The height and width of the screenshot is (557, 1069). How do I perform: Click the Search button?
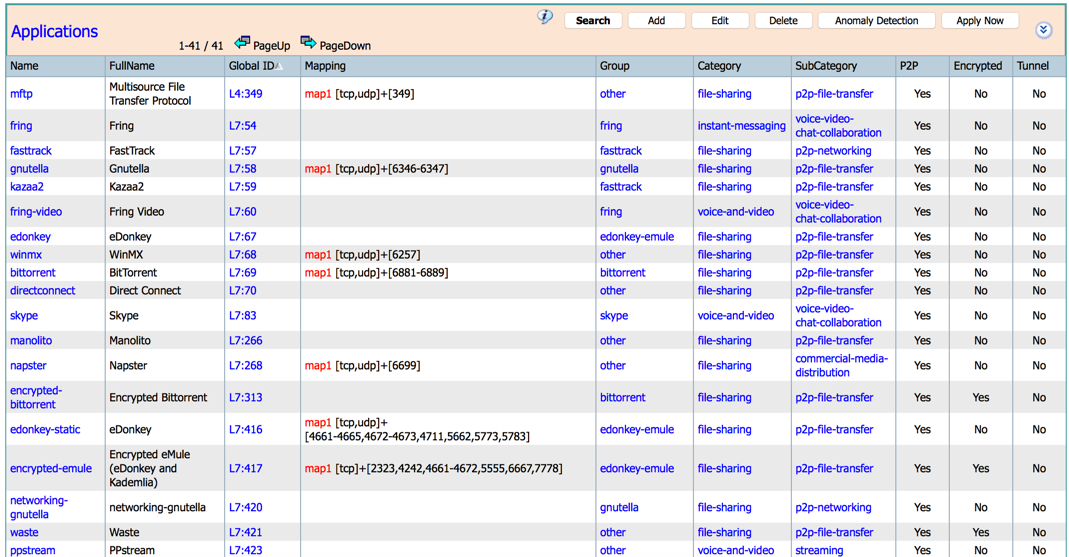(592, 20)
